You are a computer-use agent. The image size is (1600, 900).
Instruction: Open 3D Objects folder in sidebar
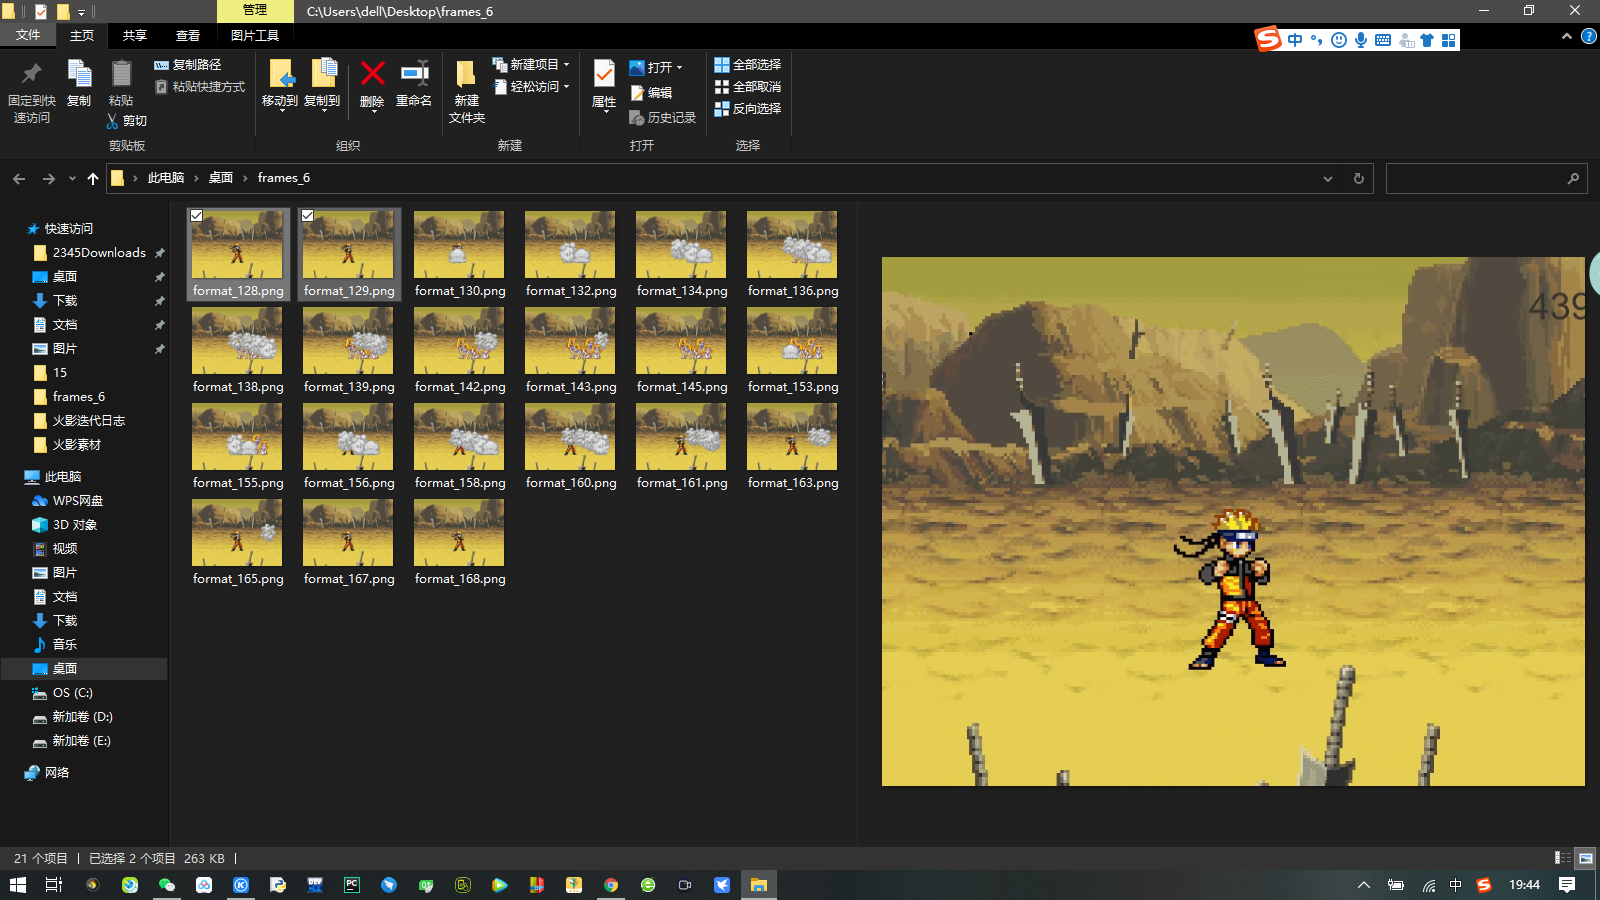pos(75,525)
